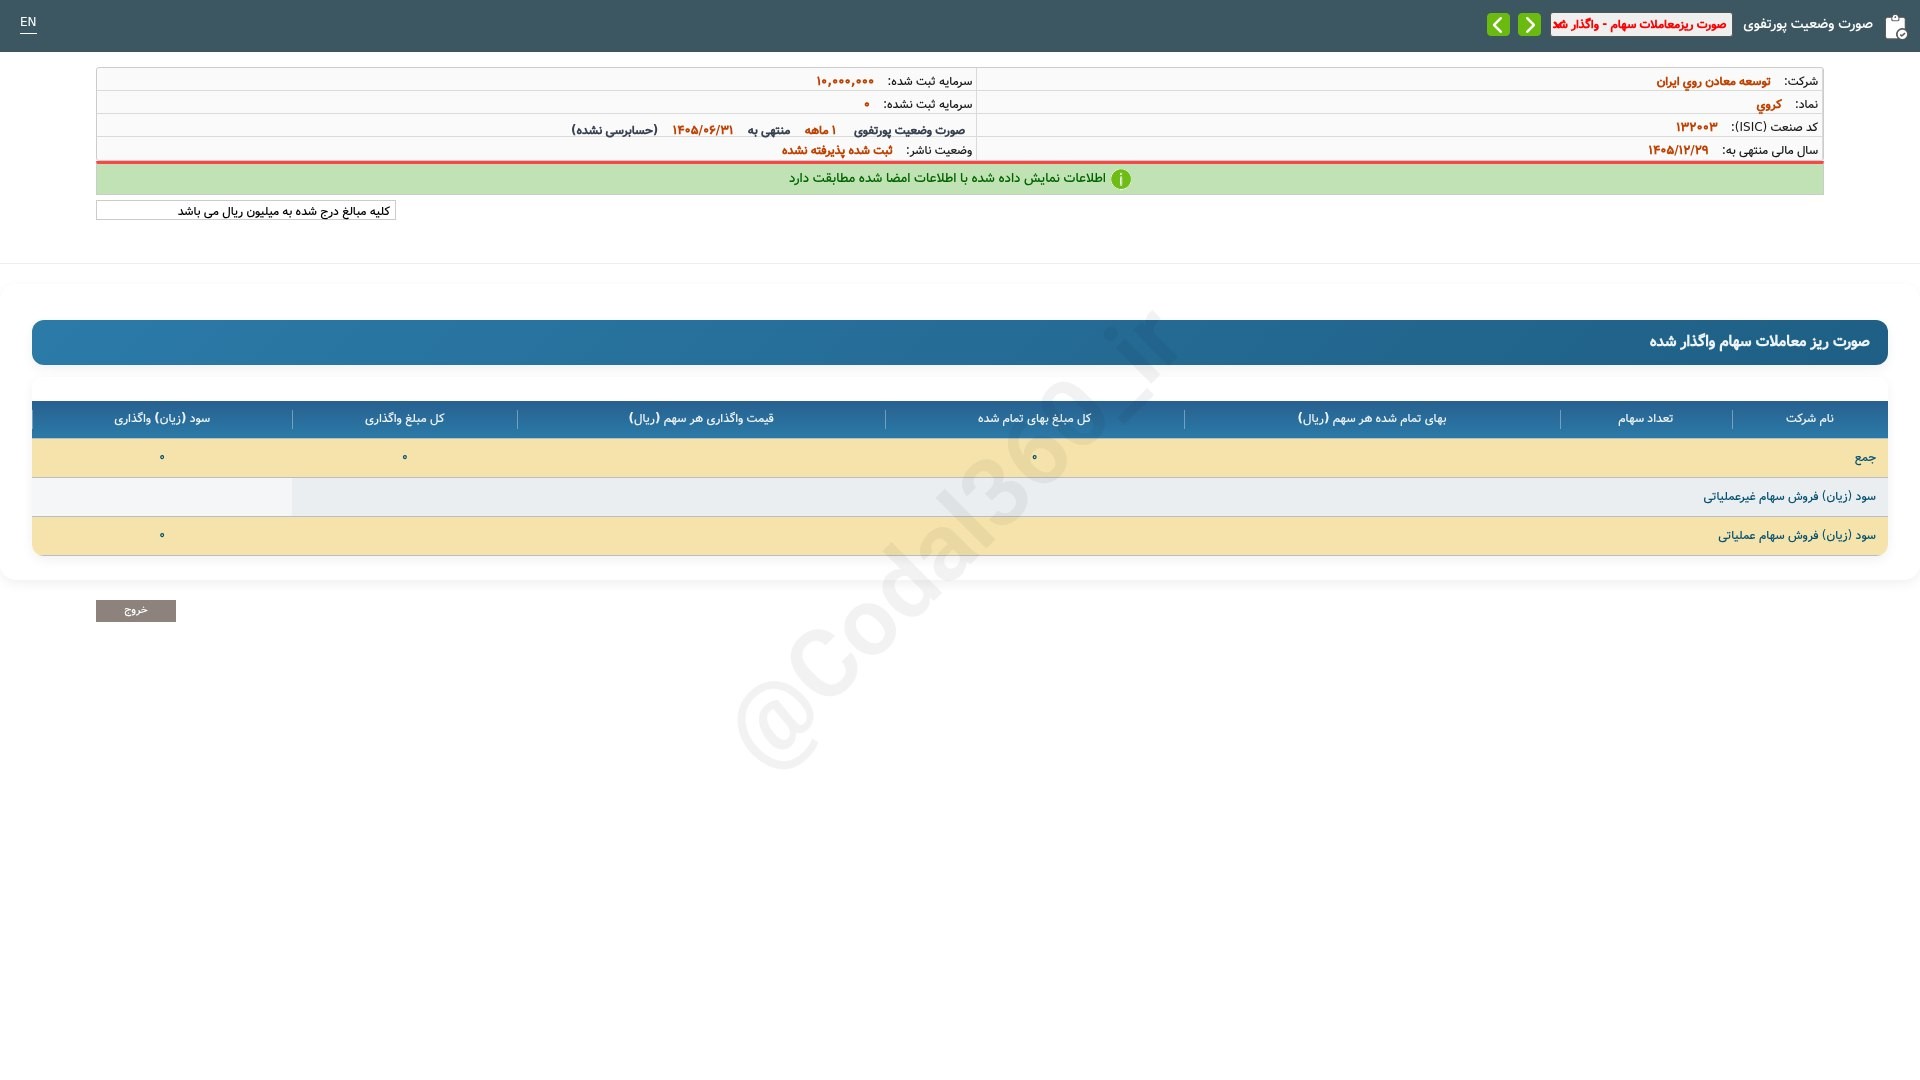
Task: Click the green signed-information match message
Action: 947,179
